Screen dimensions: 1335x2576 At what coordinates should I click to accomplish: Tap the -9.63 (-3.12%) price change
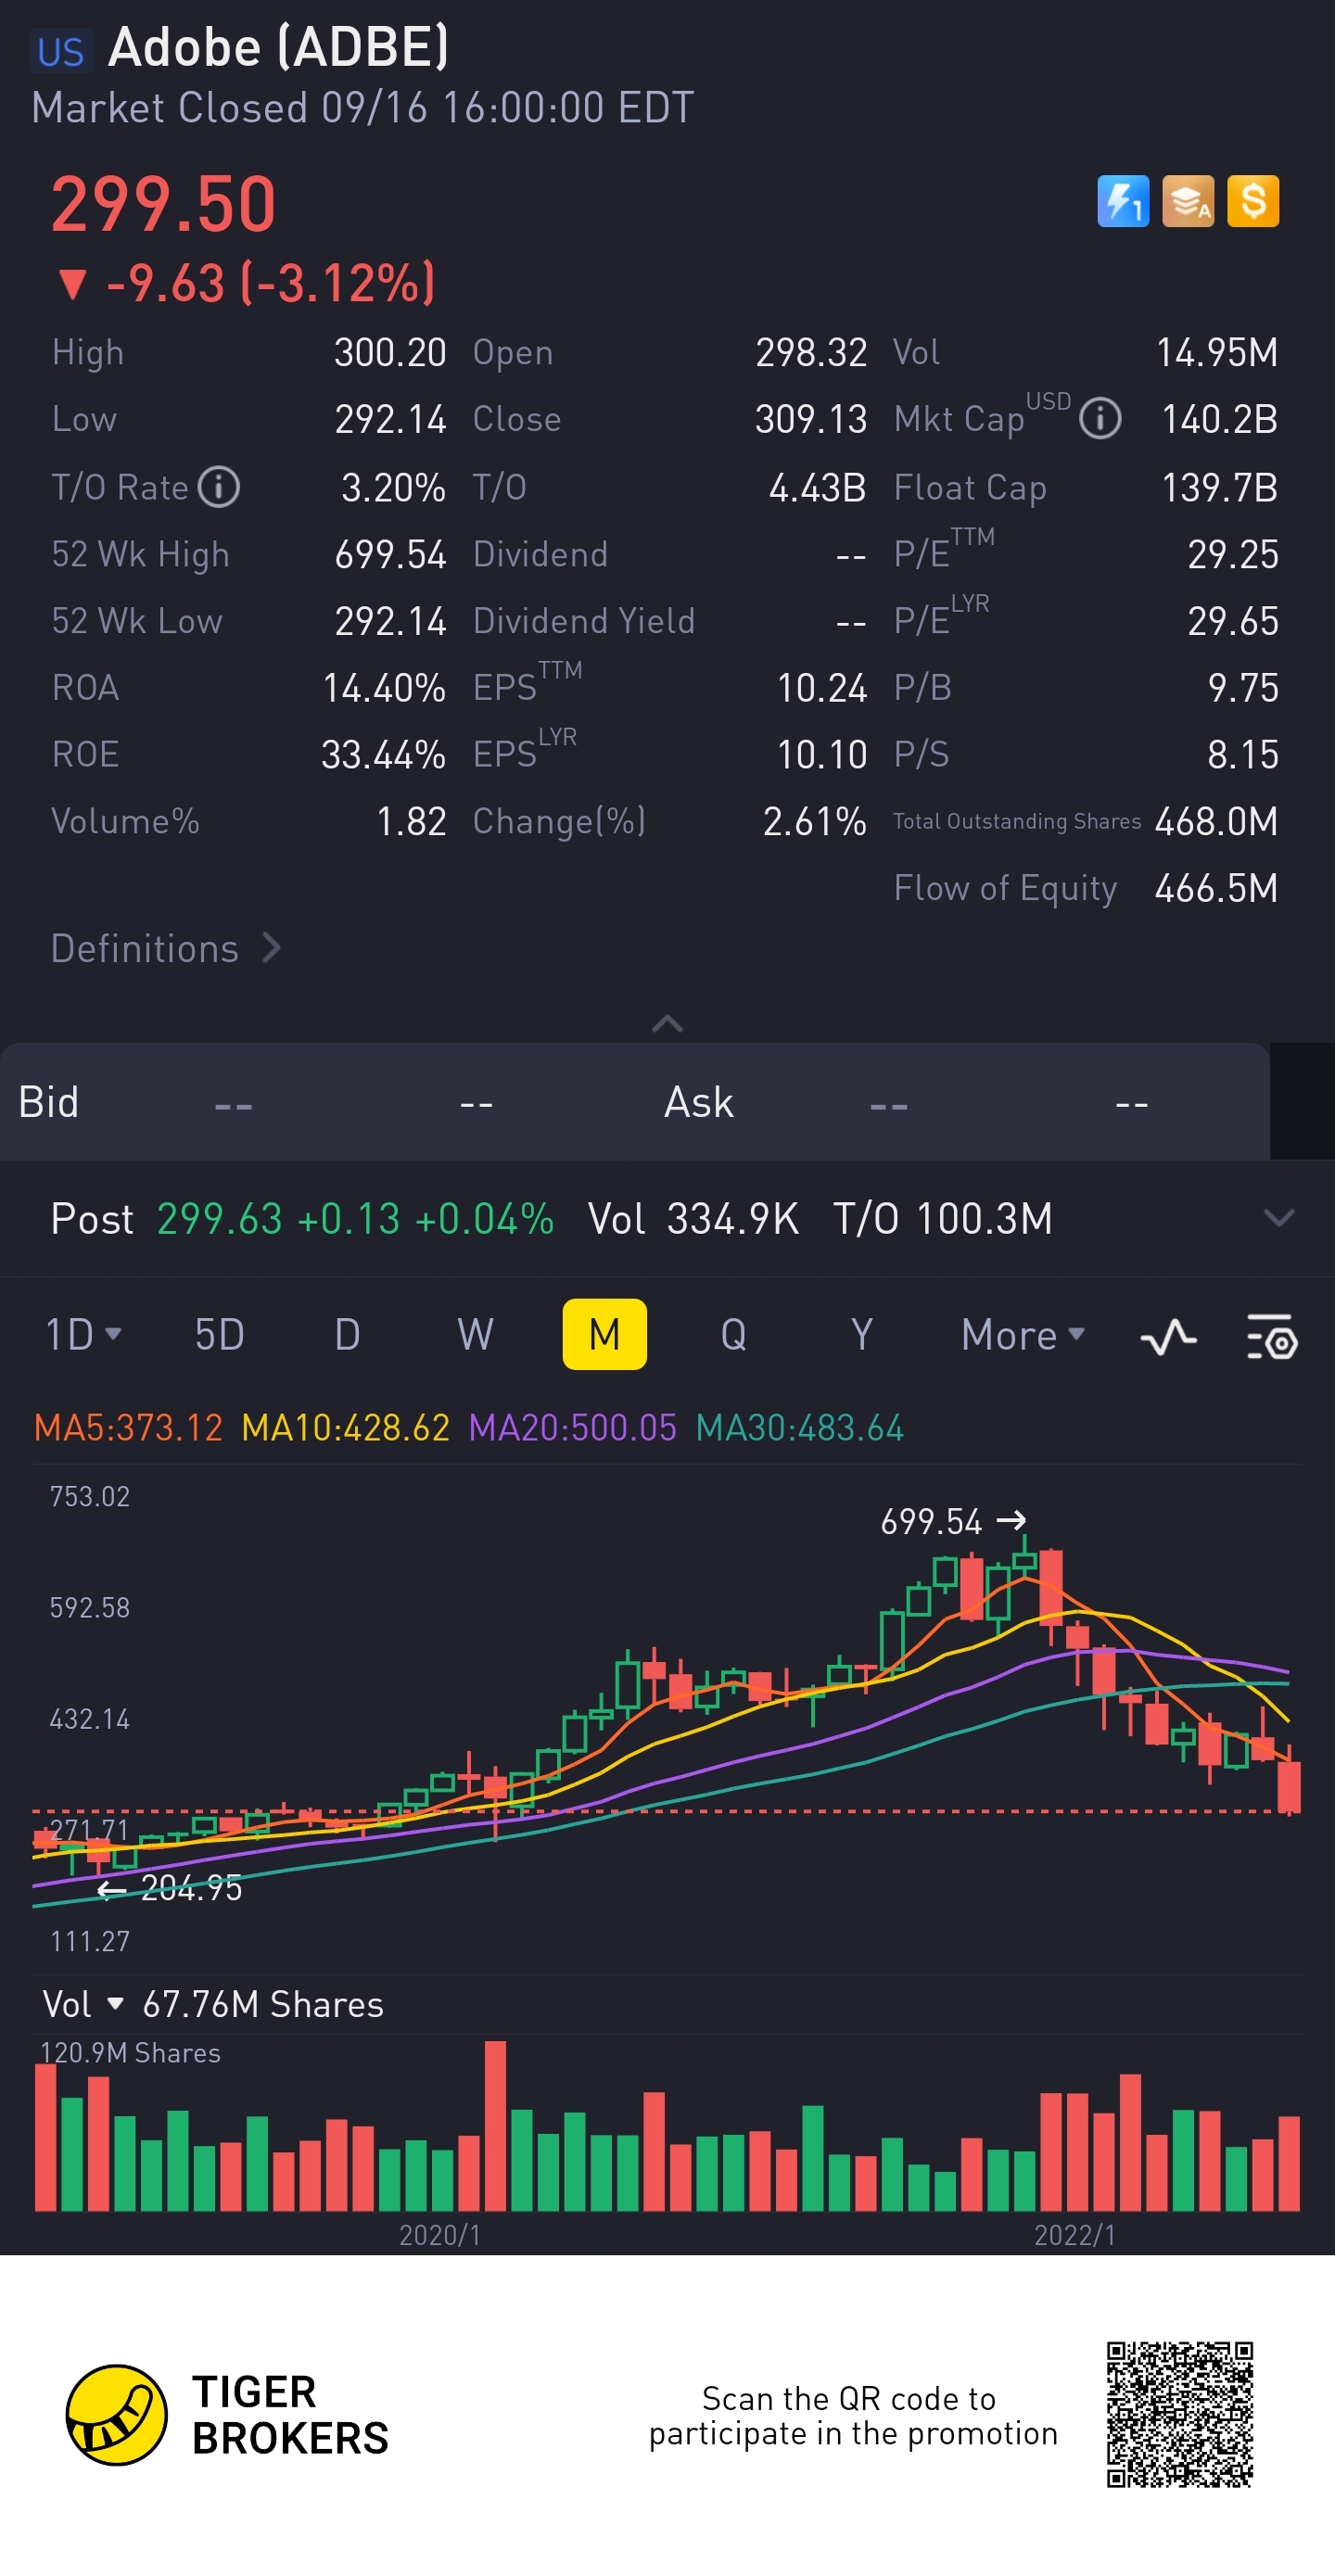coord(247,283)
